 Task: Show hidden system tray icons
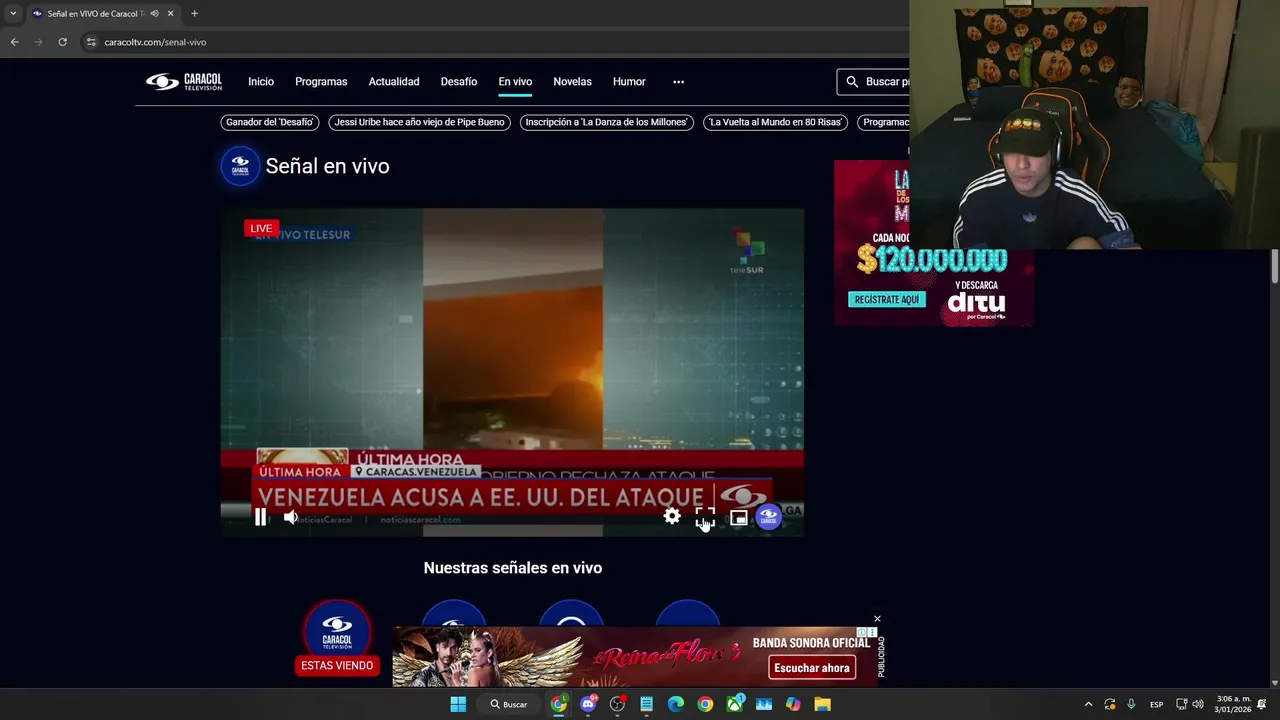(x=1088, y=704)
